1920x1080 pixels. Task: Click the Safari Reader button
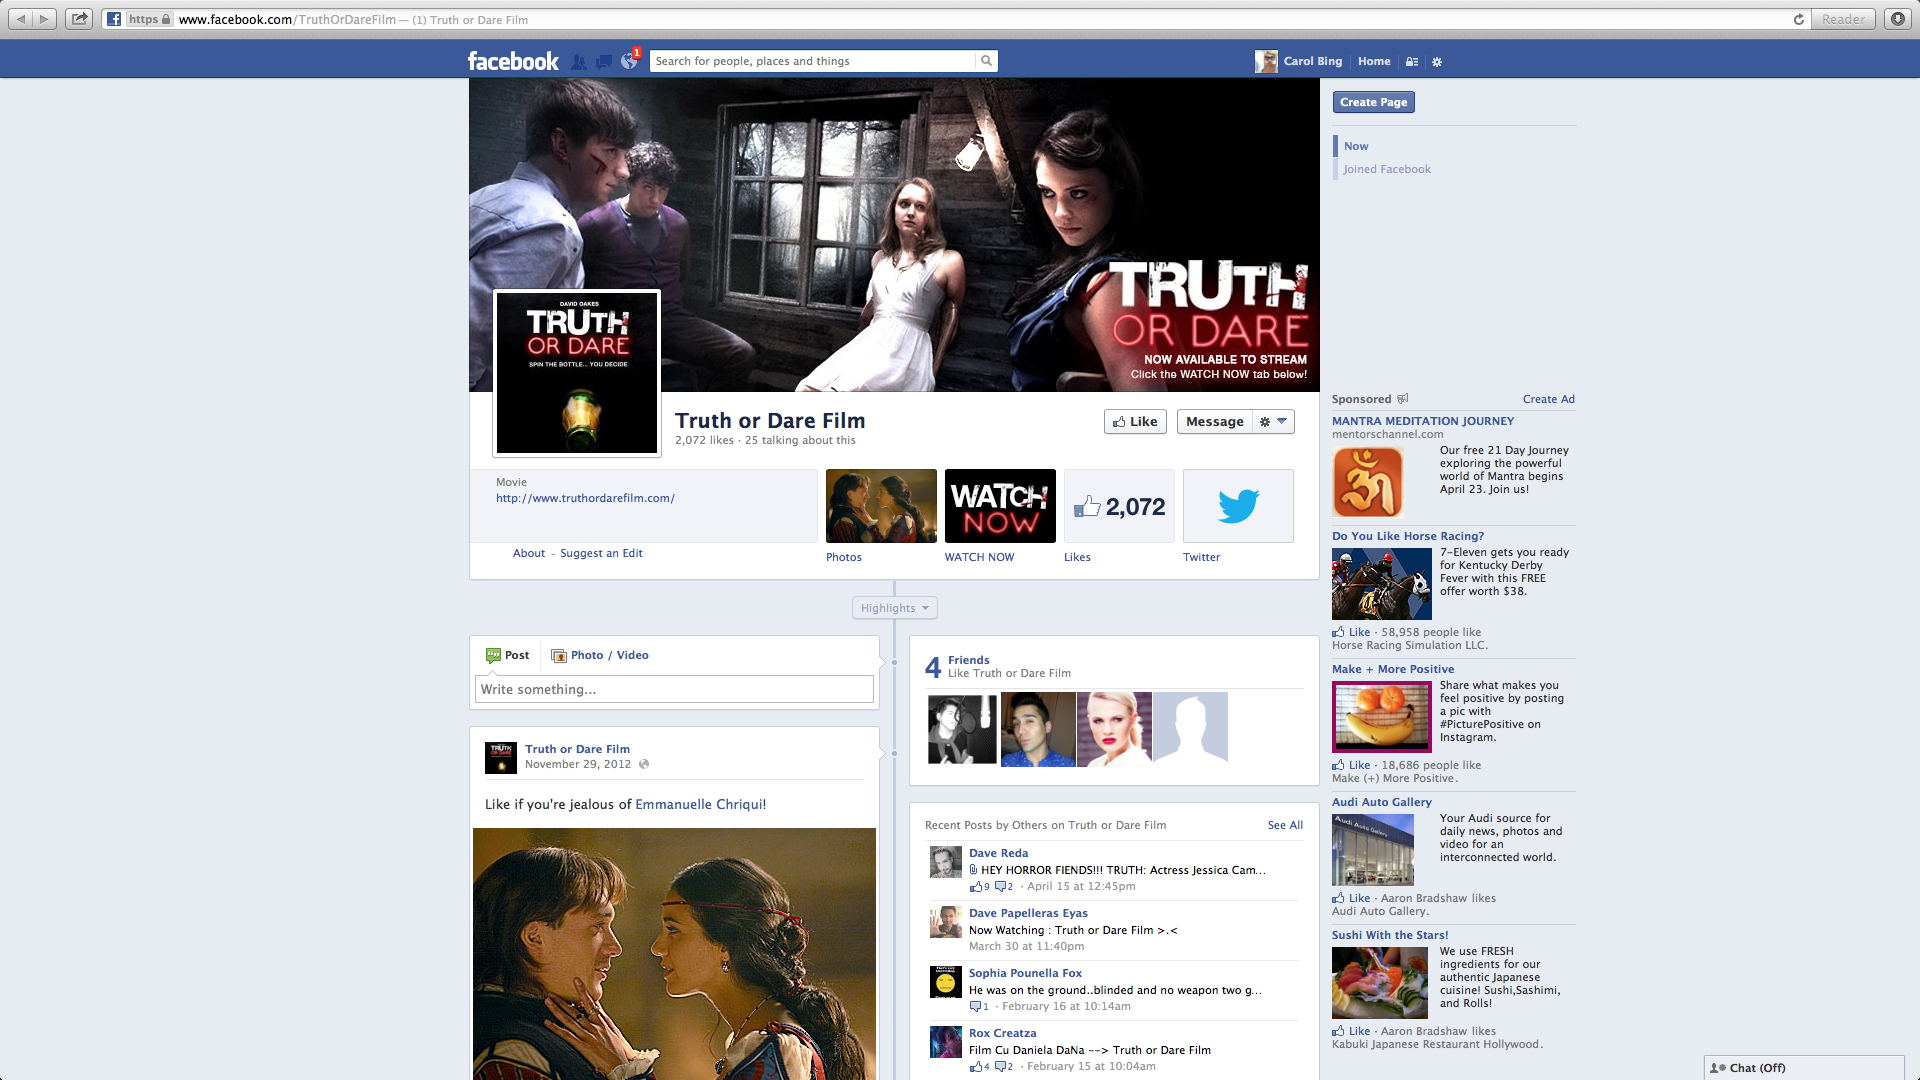click(x=1843, y=19)
